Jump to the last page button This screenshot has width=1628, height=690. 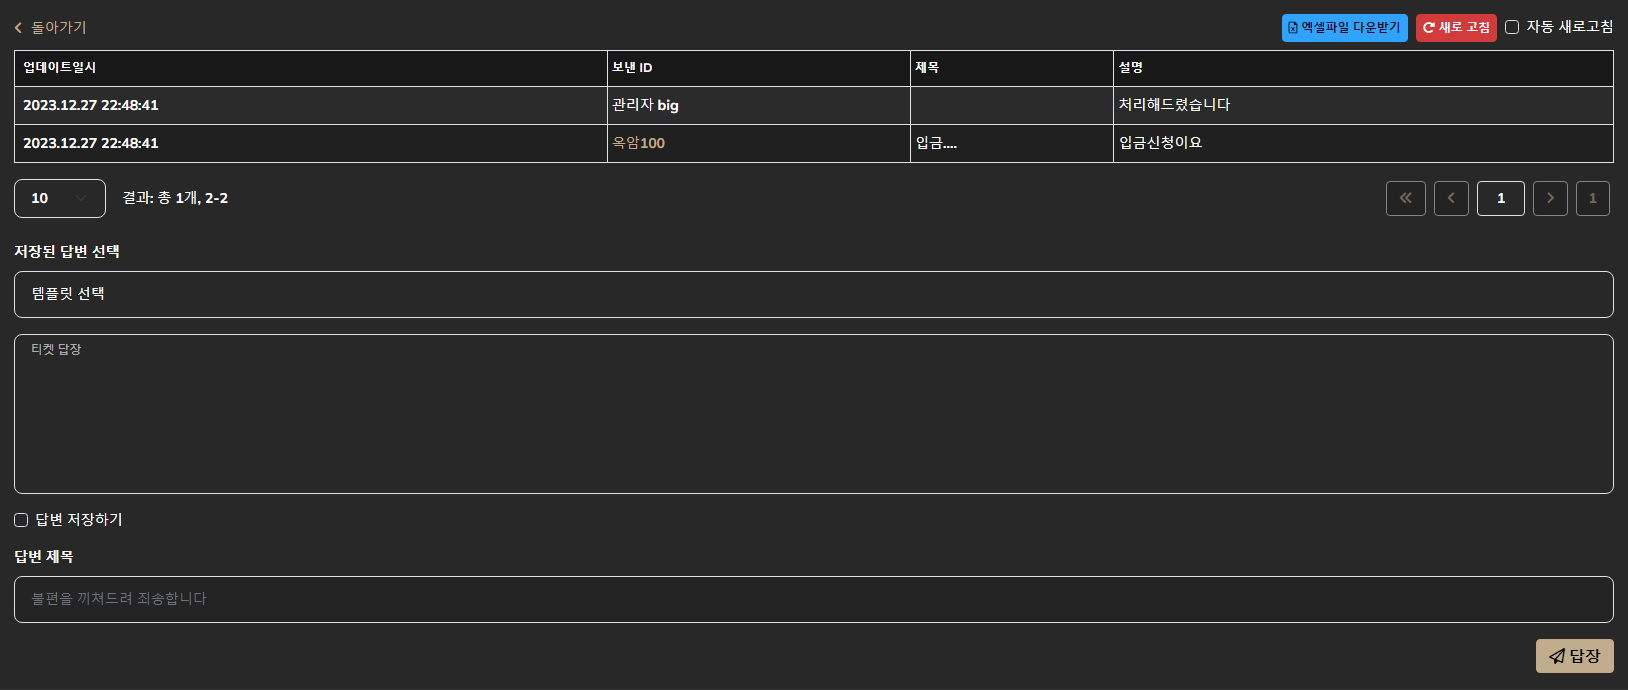point(1592,198)
